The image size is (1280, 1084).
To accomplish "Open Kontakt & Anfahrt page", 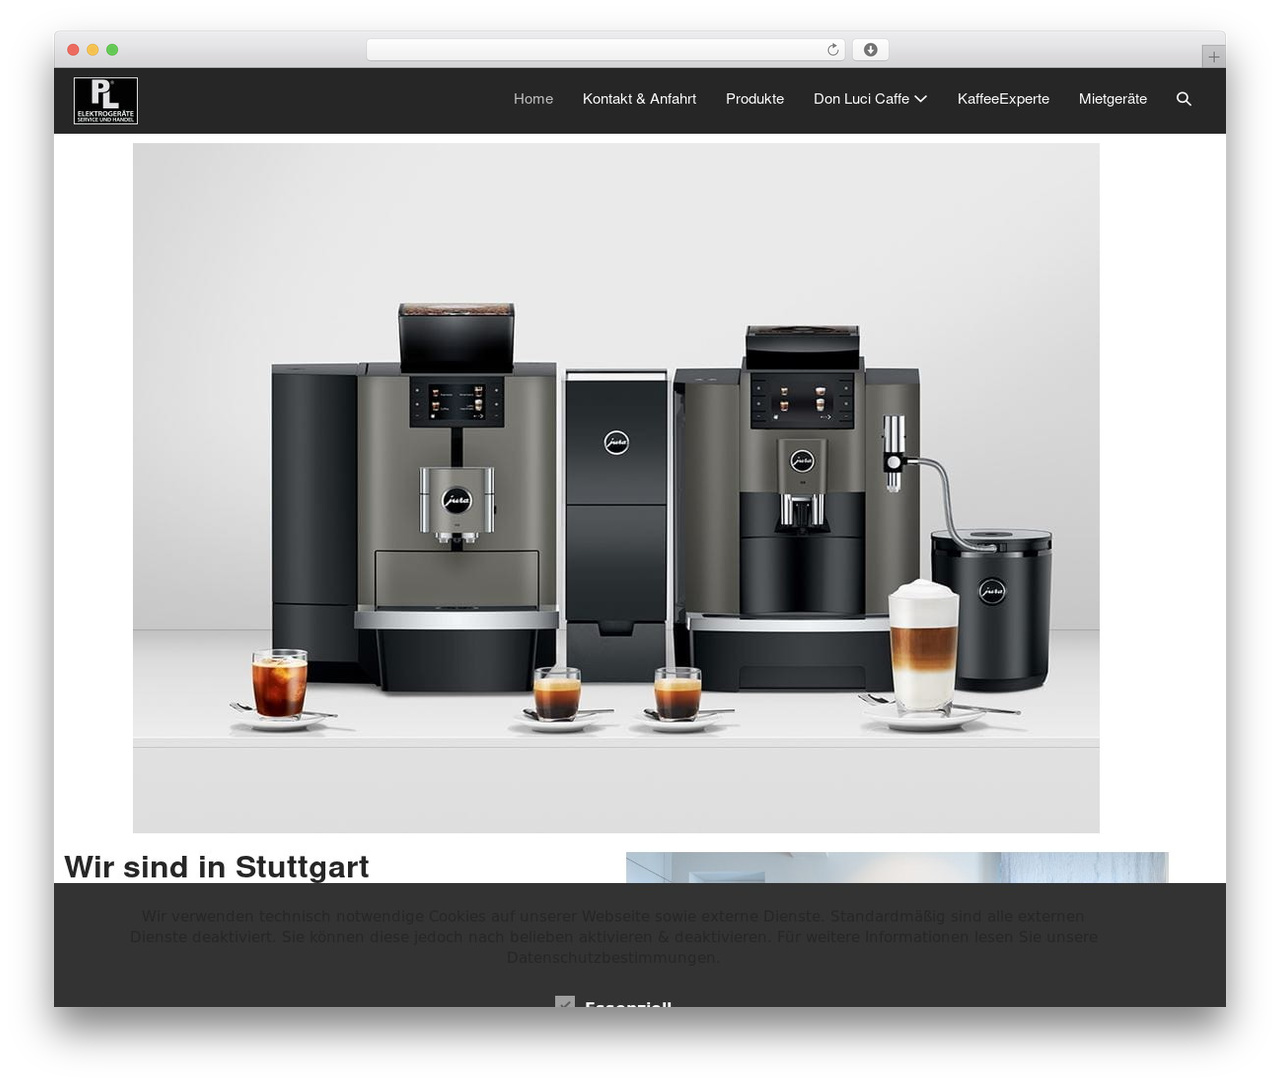I will tap(639, 99).
